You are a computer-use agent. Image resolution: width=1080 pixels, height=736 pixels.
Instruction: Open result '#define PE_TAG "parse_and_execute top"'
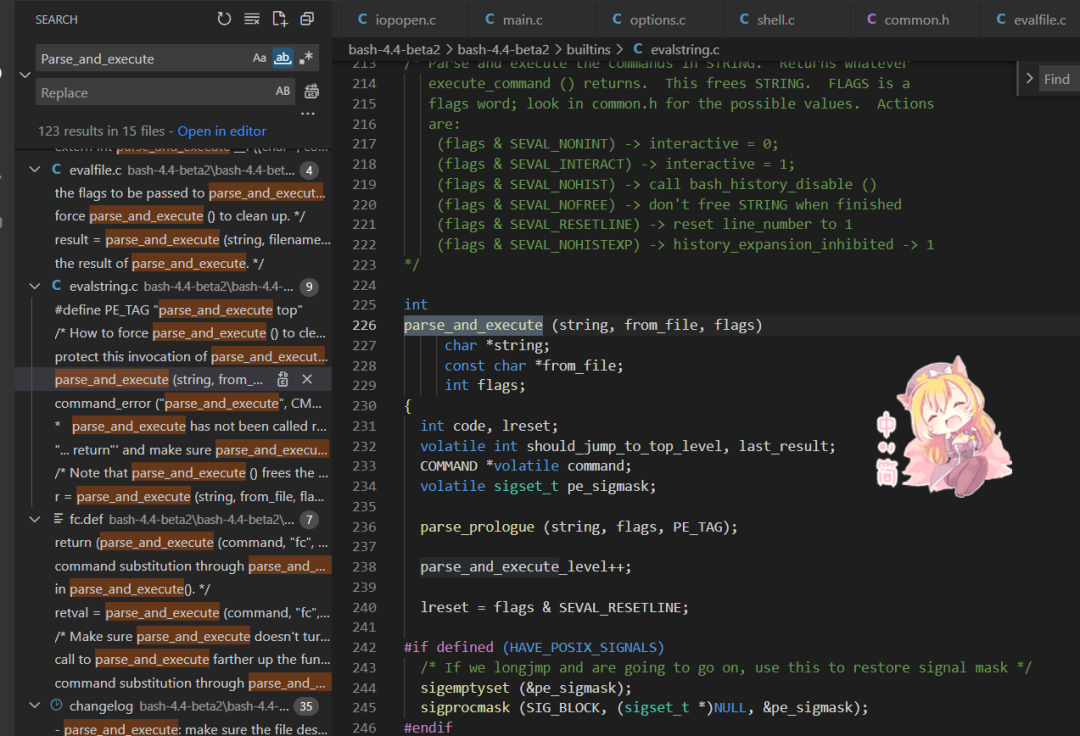(178, 310)
